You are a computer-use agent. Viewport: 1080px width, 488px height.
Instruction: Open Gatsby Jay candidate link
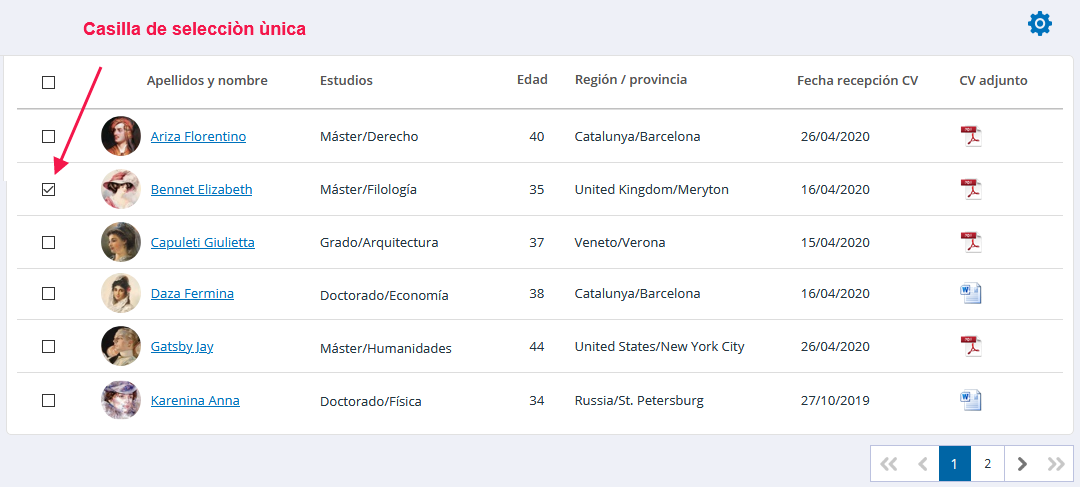click(182, 346)
